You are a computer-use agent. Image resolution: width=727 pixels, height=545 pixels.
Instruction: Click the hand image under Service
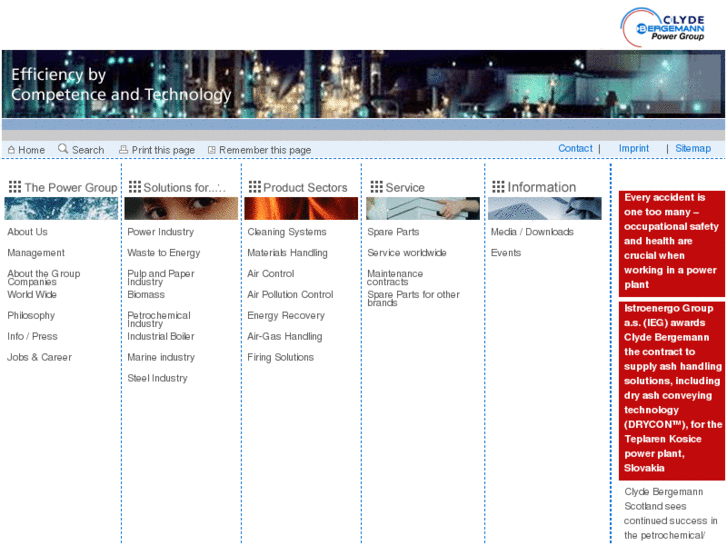(423, 208)
